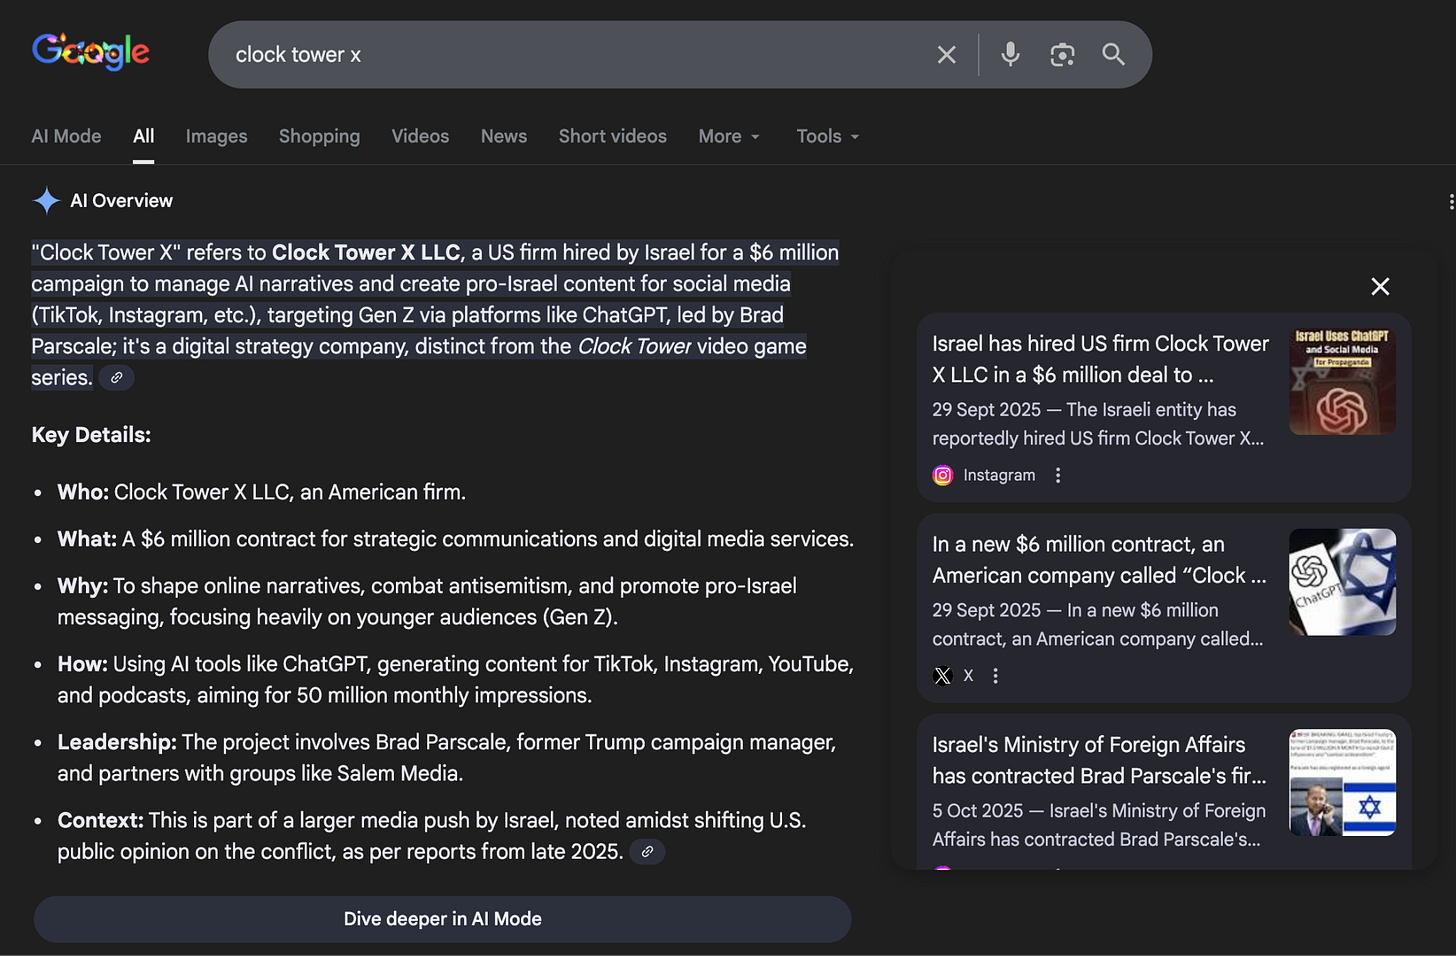Click the magnifying glass search icon

click(x=1113, y=54)
